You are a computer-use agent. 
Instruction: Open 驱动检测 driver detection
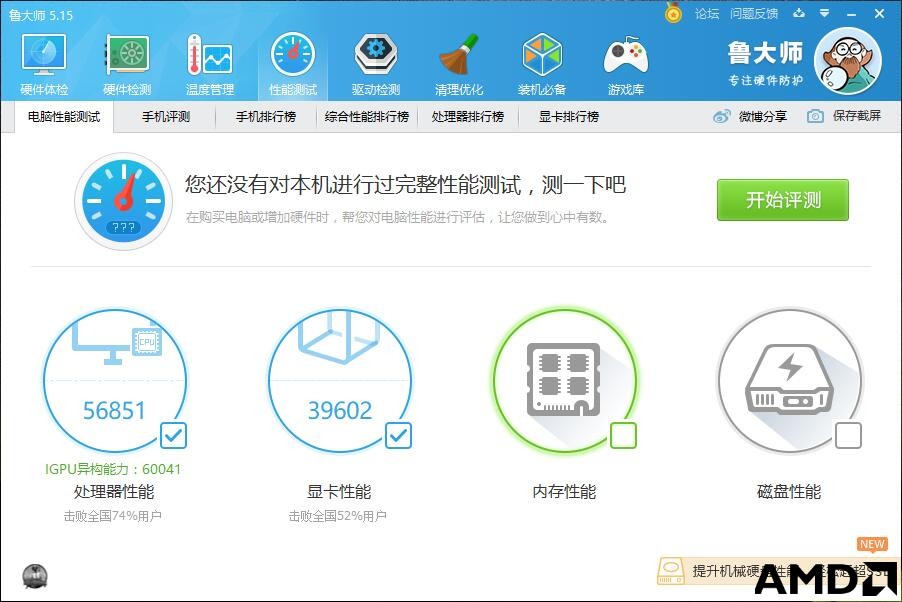[x=376, y=64]
